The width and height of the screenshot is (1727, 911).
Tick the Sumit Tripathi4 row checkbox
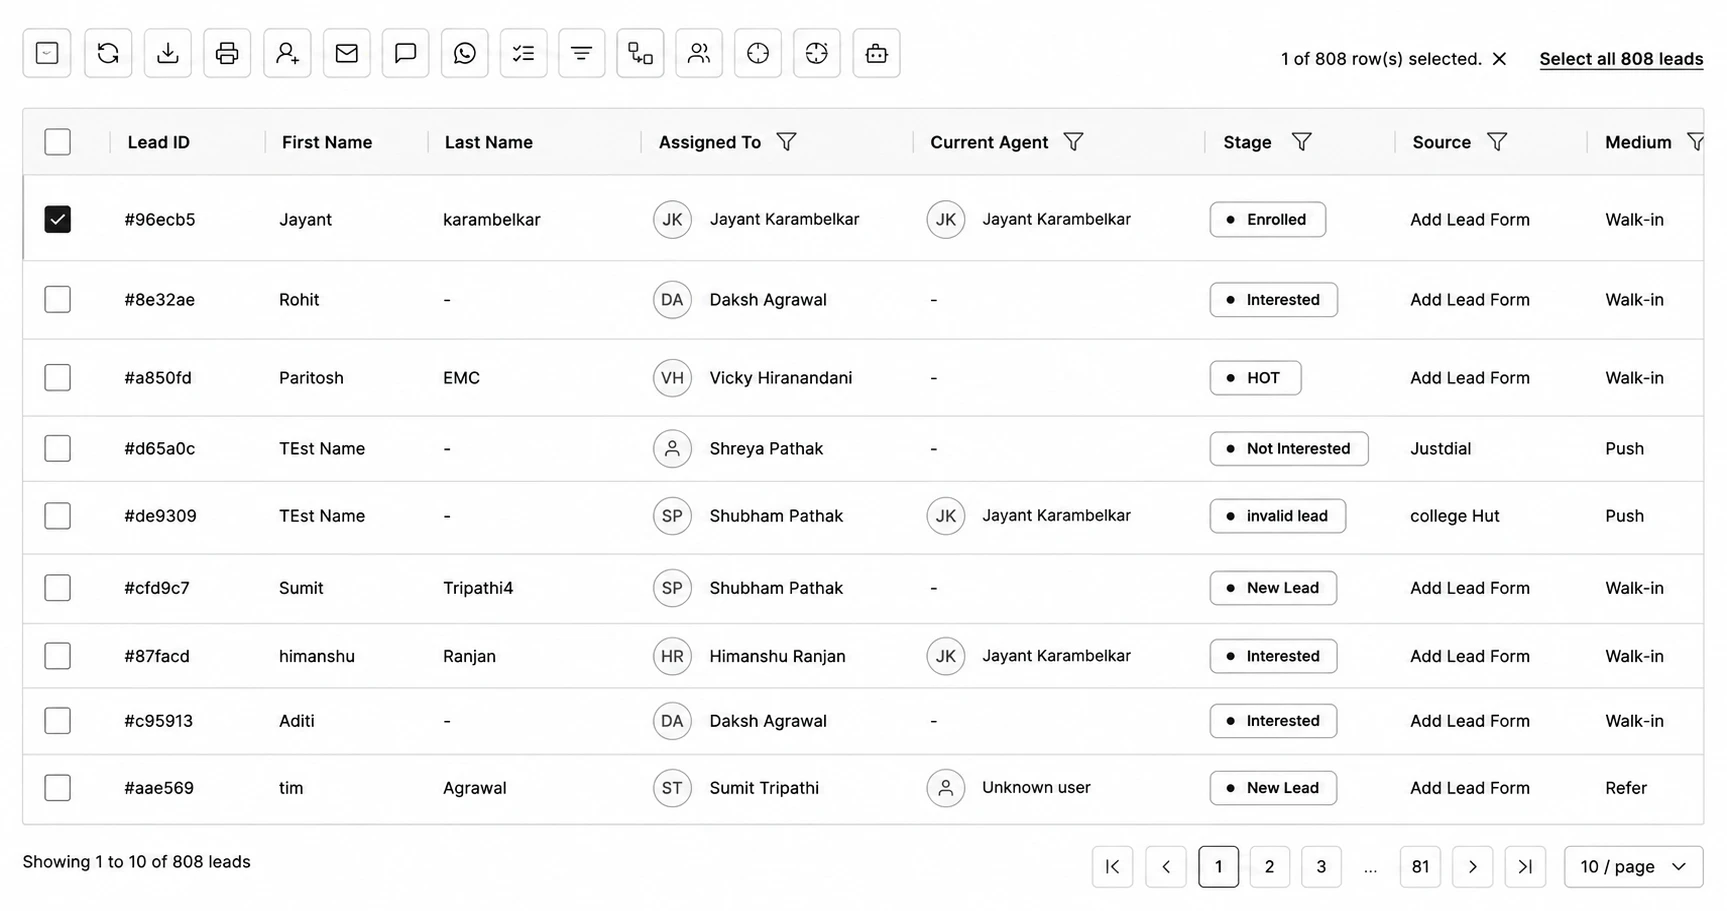pyautogui.click(x=58, y=587)
